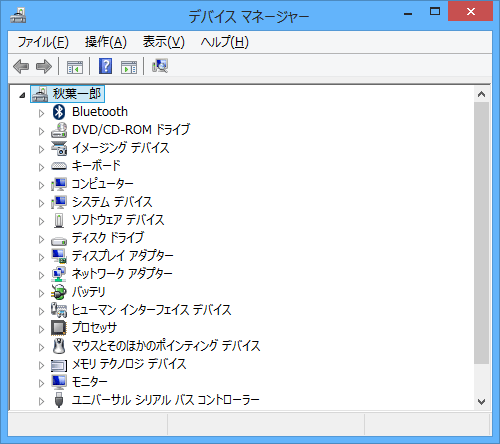This screenshot has height=444, width=500.
Task: Select the バッテリ battery icon
Action: point(59,292)
